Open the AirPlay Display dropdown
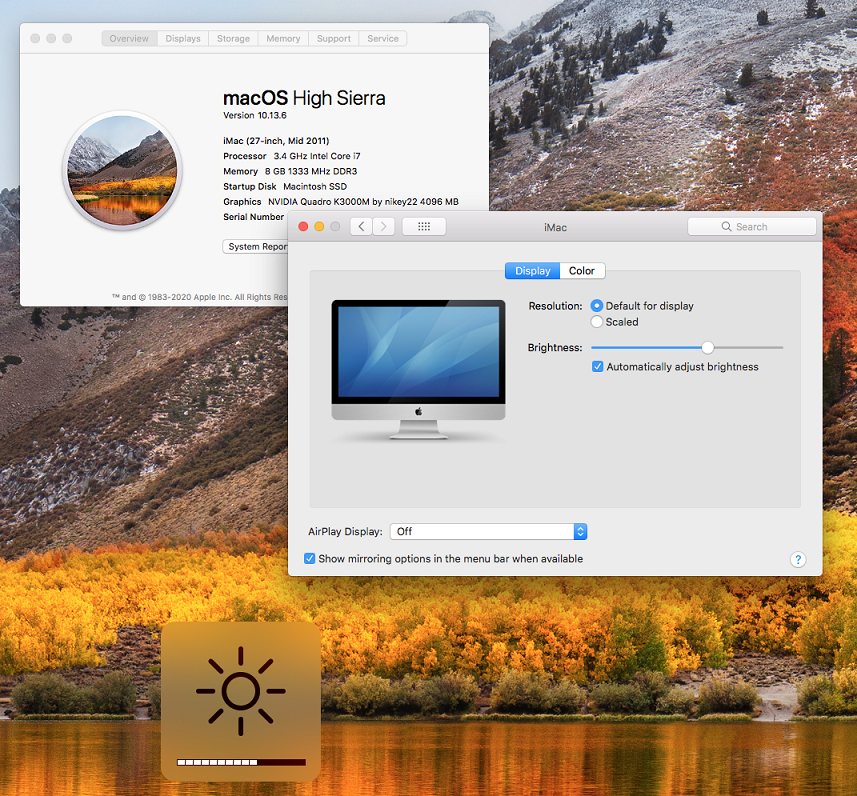The height and width of the screenshot is (796, 857). tap(489, 531)
